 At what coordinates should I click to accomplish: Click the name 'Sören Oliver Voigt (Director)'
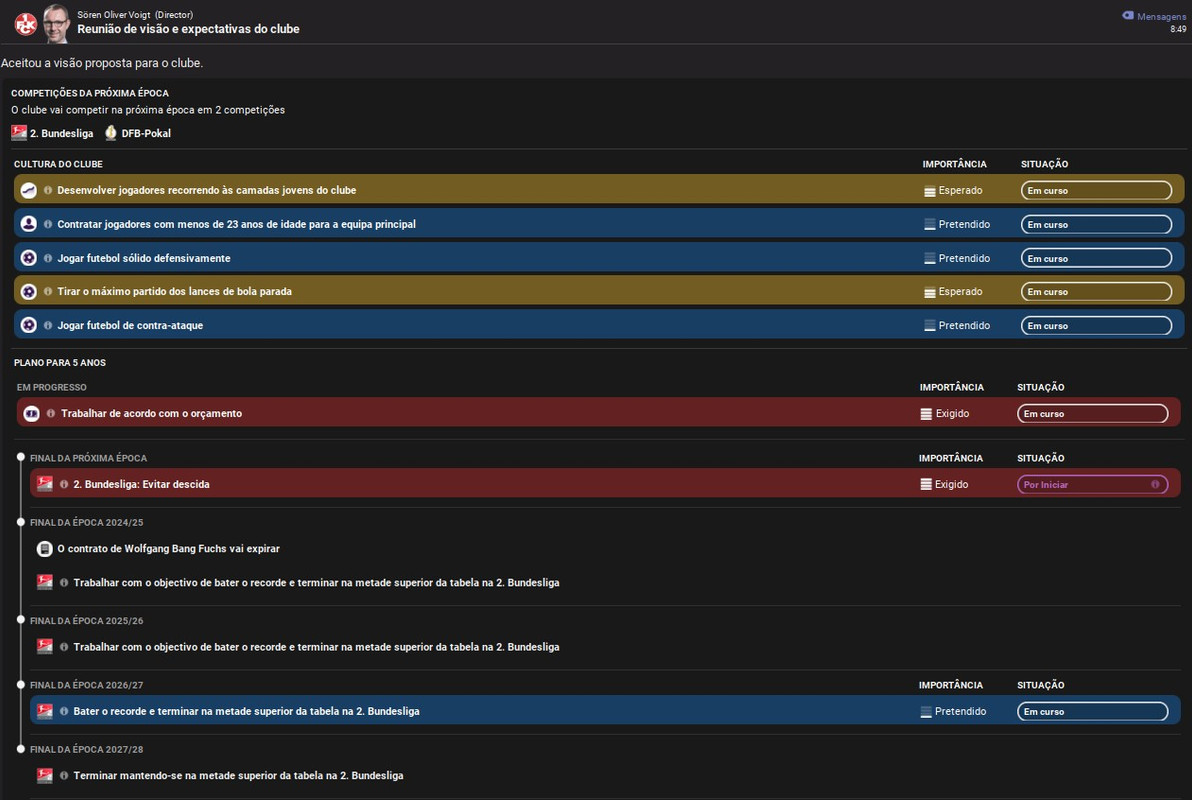(x=135, y=14)
